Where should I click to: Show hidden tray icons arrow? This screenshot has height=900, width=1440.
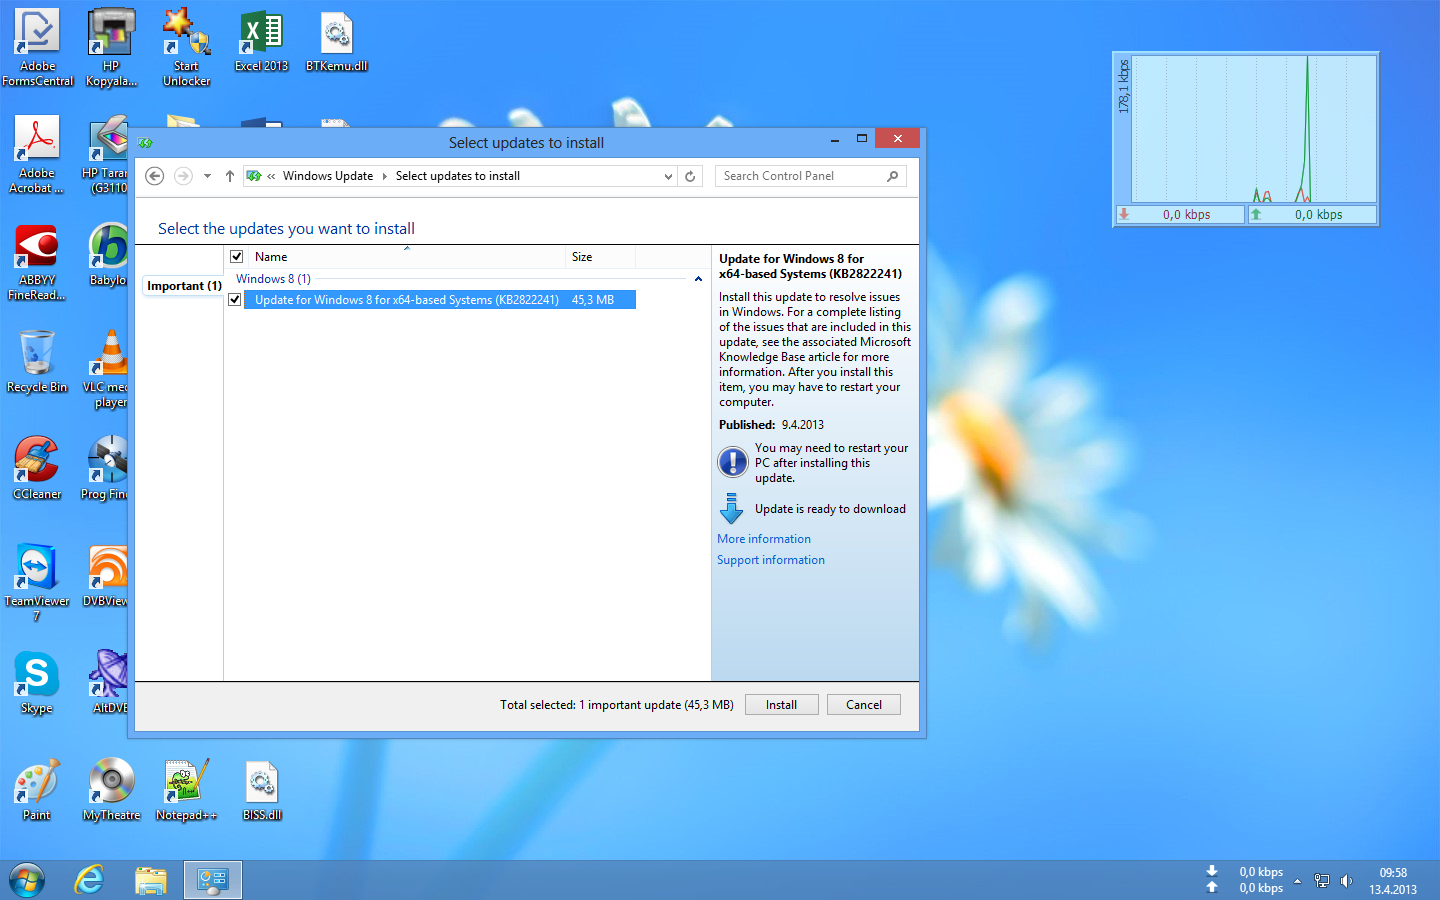pos(1297,881)
